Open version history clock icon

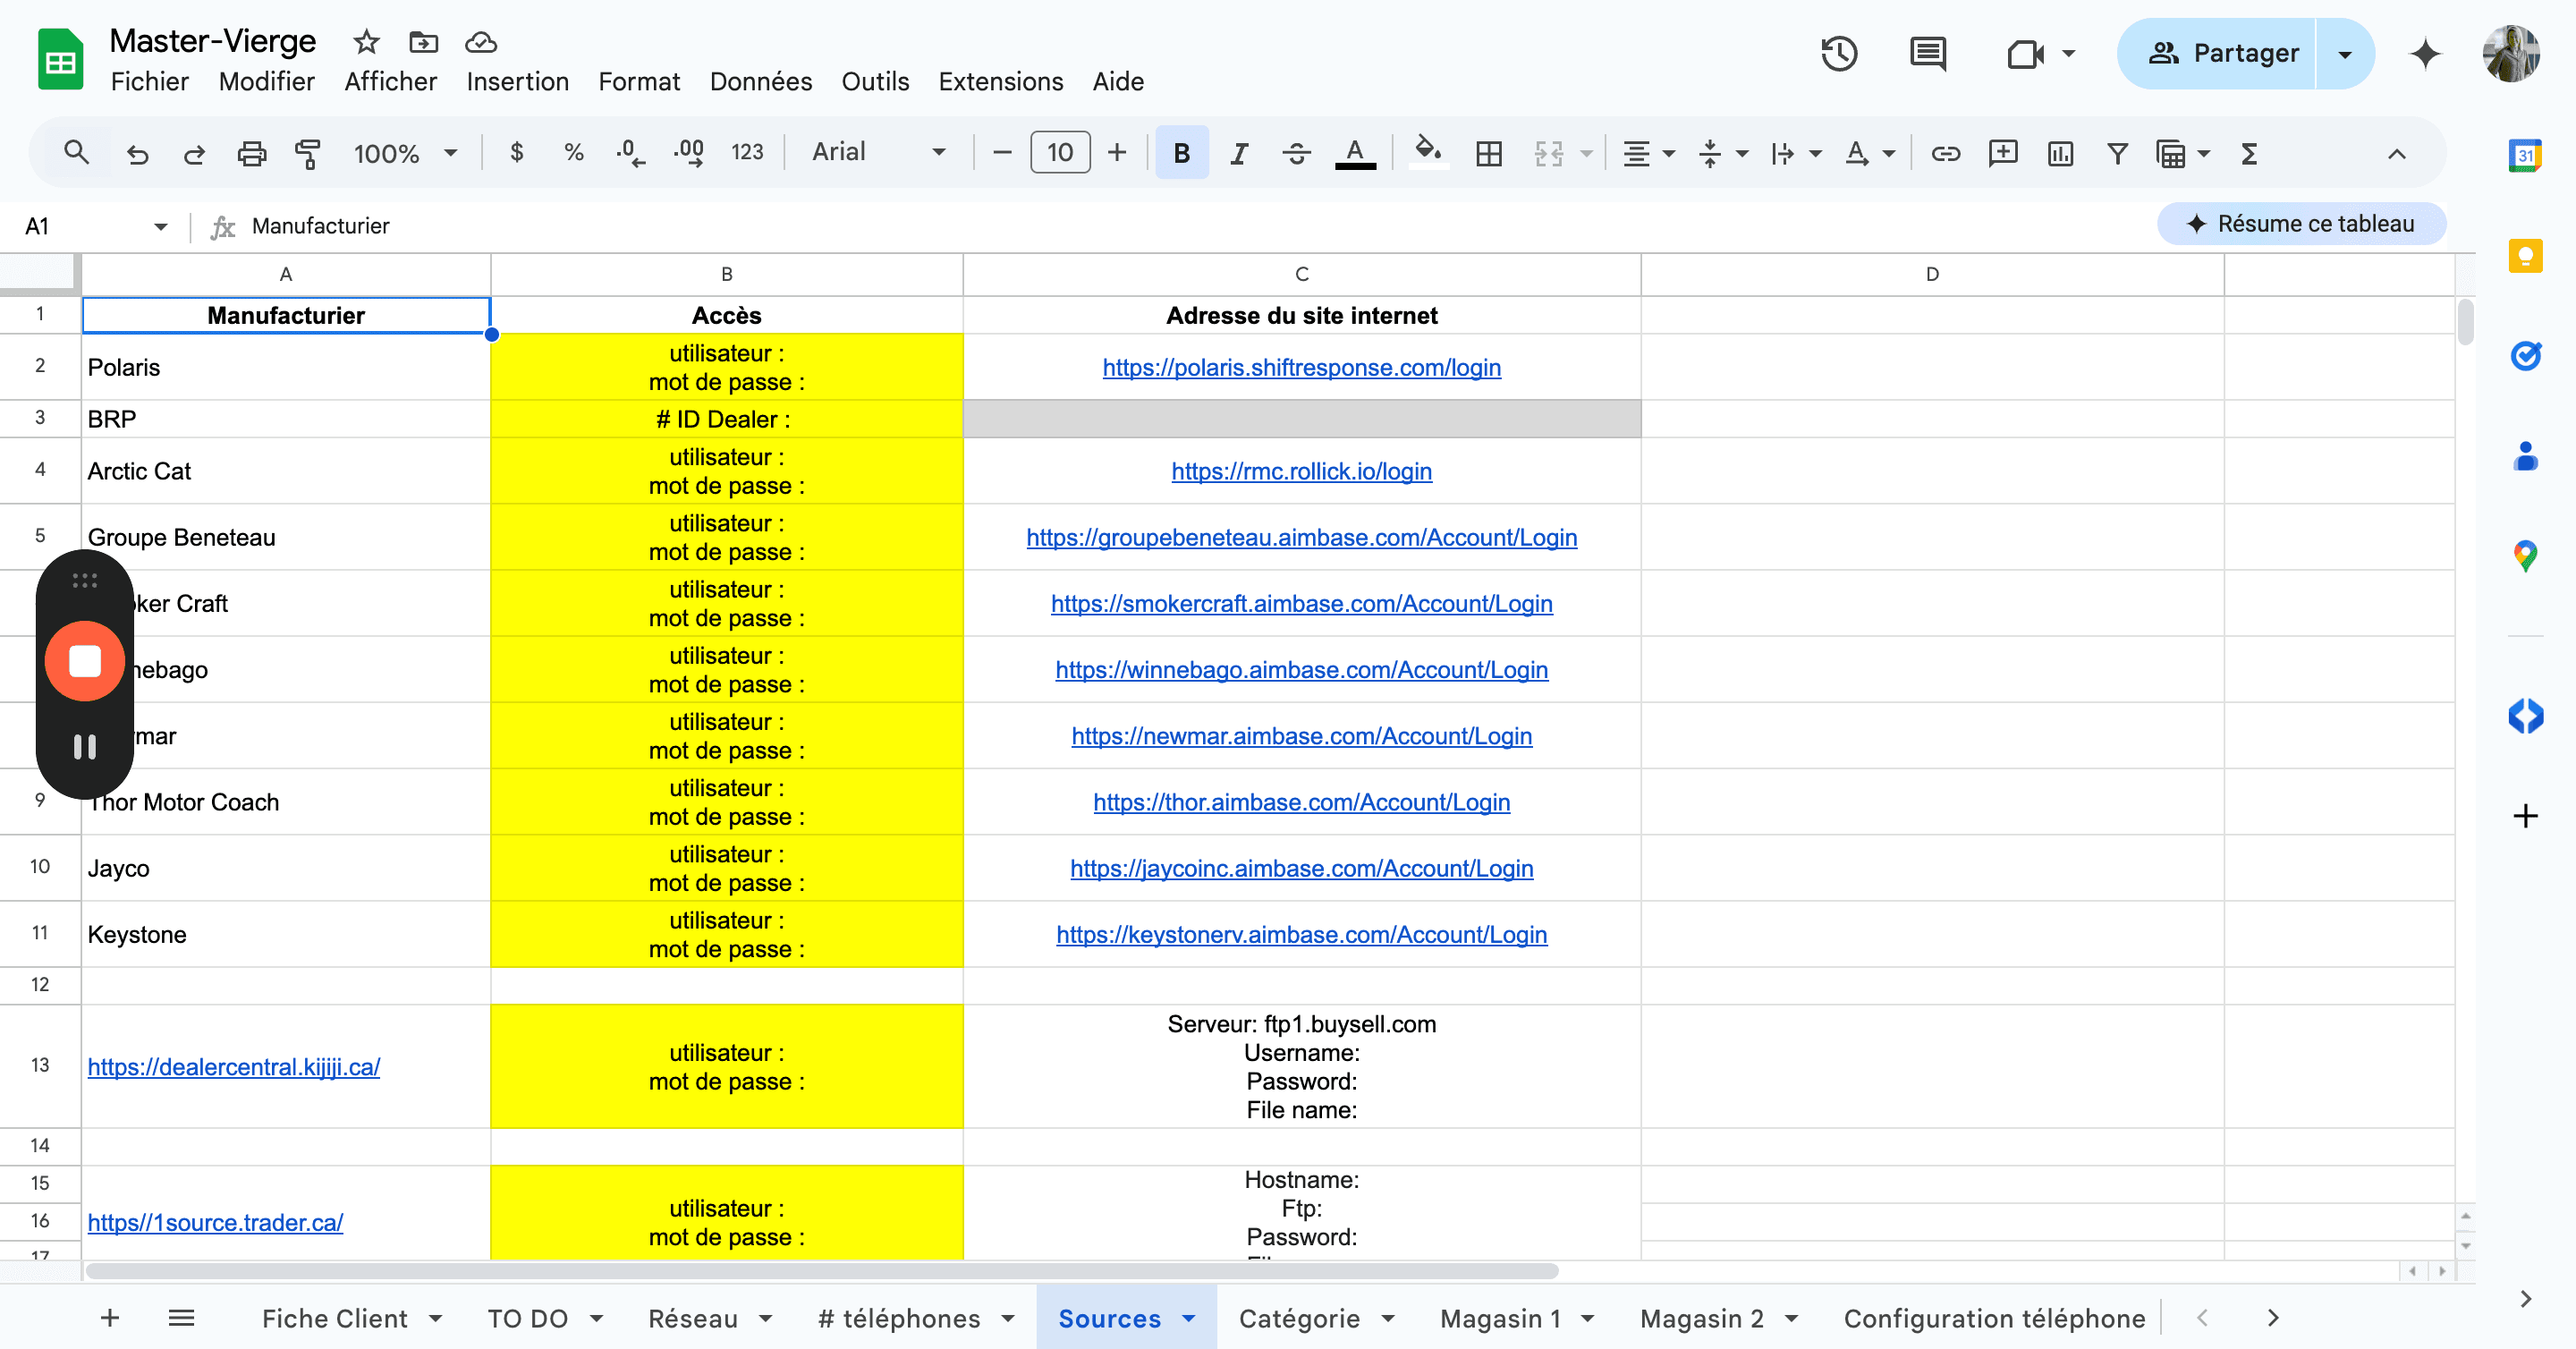pyautogui.click(x=1839, y=53)
